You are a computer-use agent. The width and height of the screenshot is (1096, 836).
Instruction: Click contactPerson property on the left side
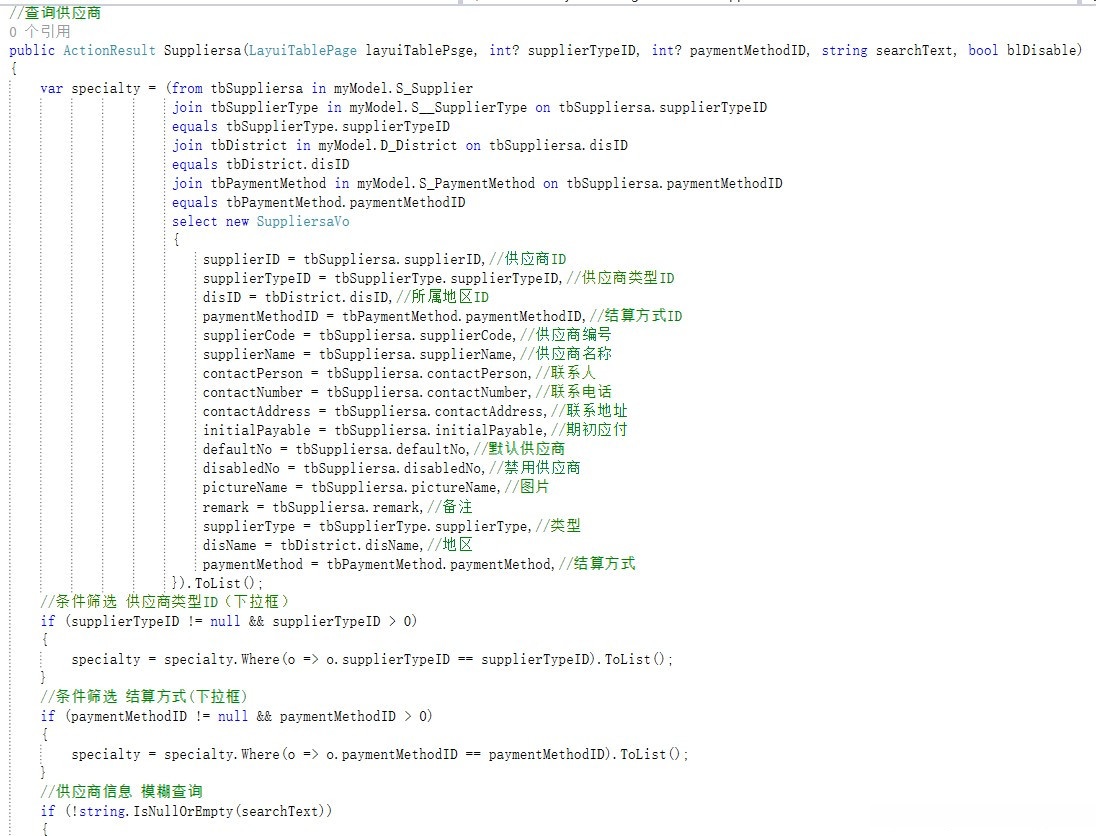coord(253,373)
